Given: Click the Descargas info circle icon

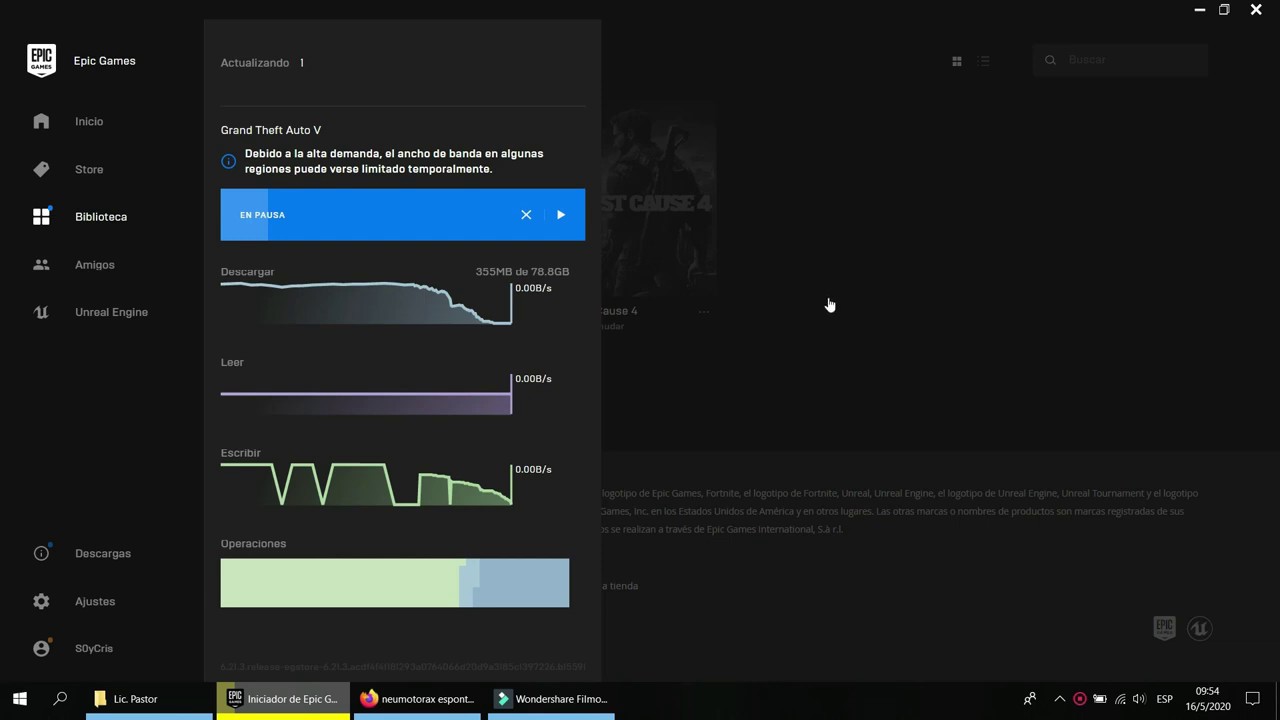Looking at the screenshot, I should coord(41,553).
